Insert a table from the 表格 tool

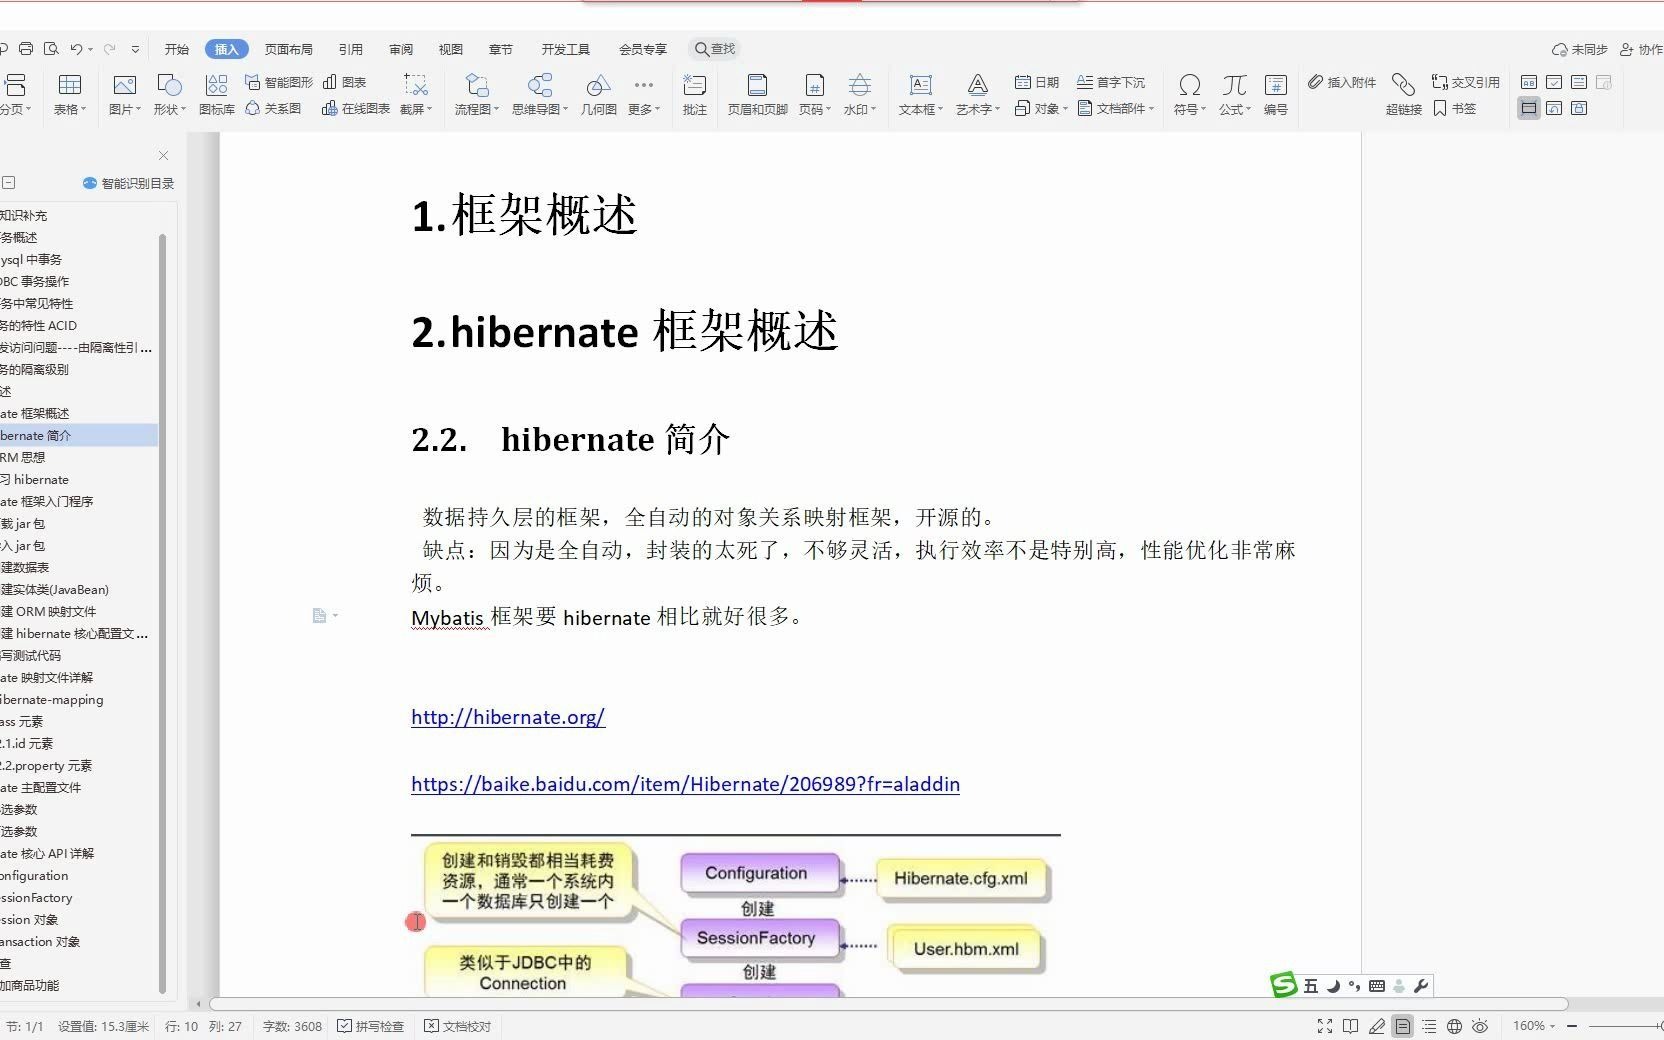(70, 95)
